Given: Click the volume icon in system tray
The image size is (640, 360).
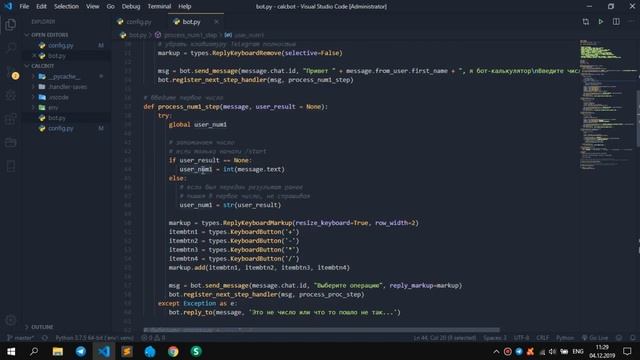Looking at the screenshot, I should (x=552, y=351).
